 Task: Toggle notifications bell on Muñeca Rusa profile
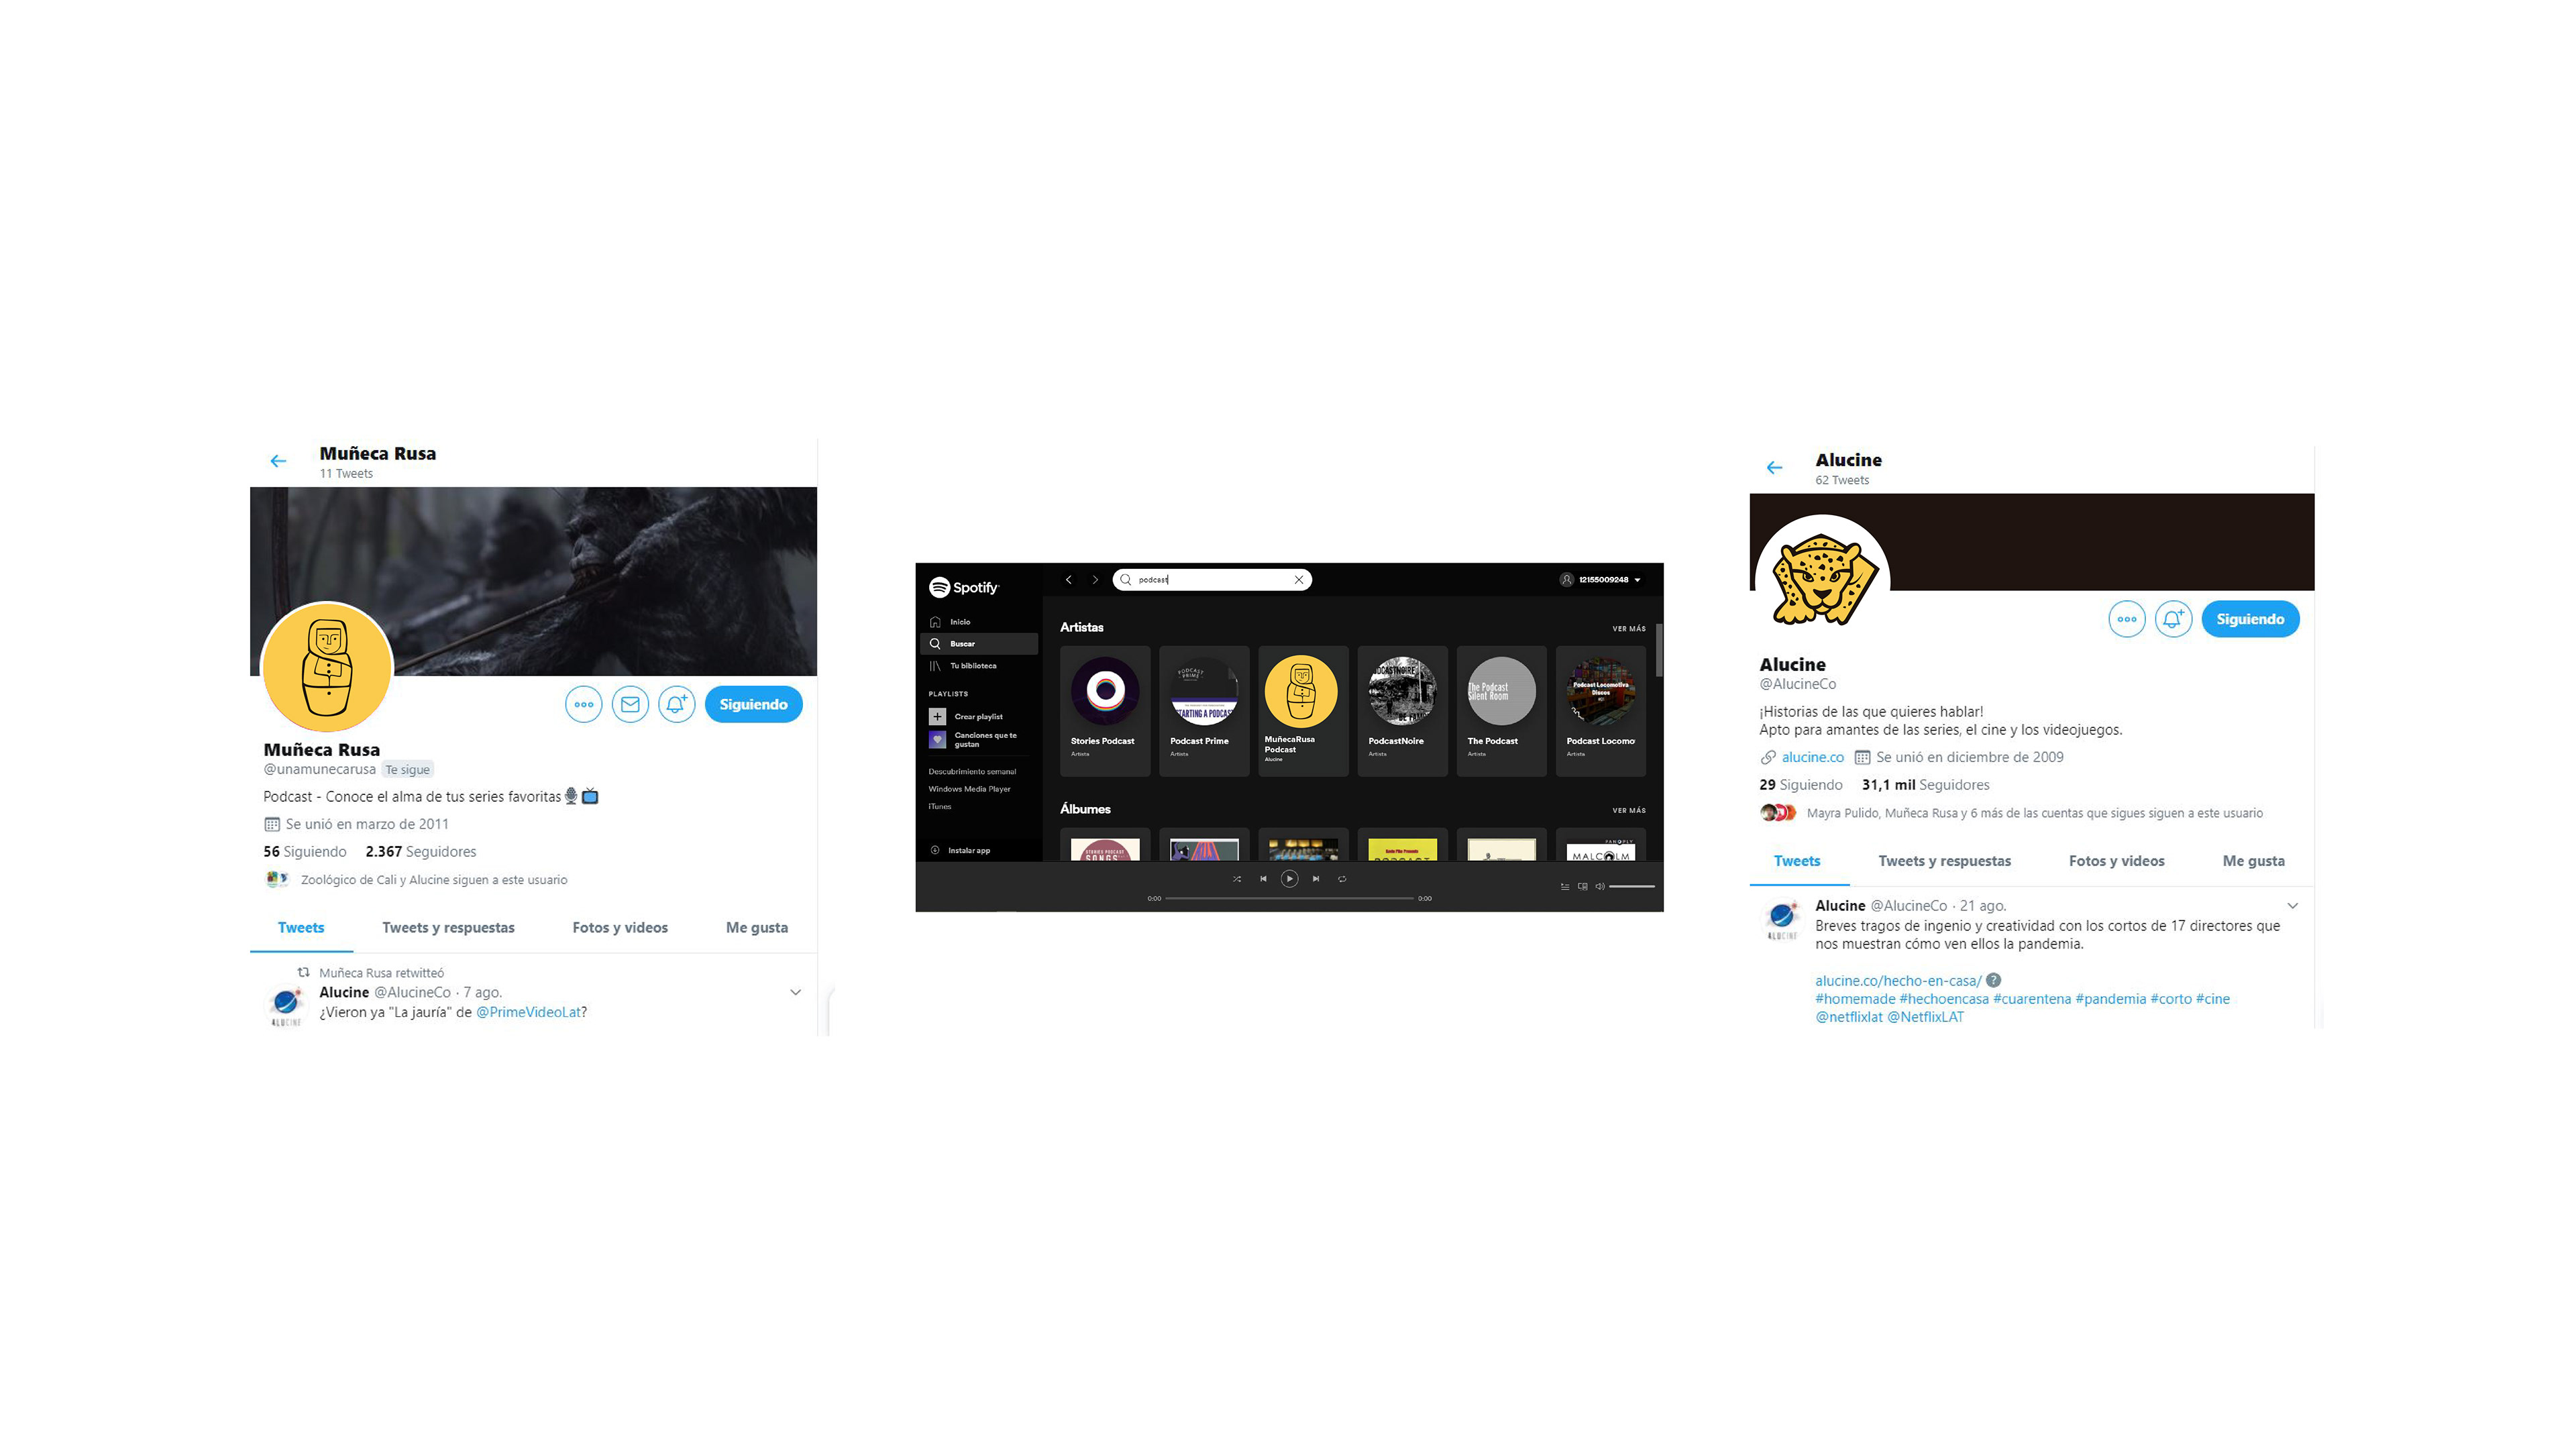[676, 704]
